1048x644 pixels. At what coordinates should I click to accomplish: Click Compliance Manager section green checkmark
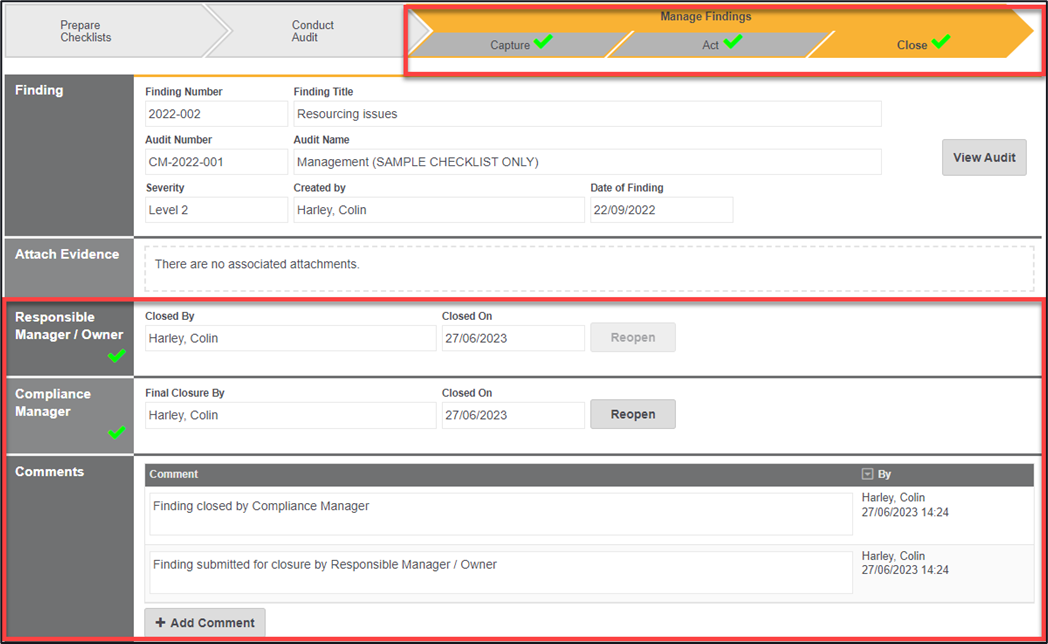coord(116,432)
